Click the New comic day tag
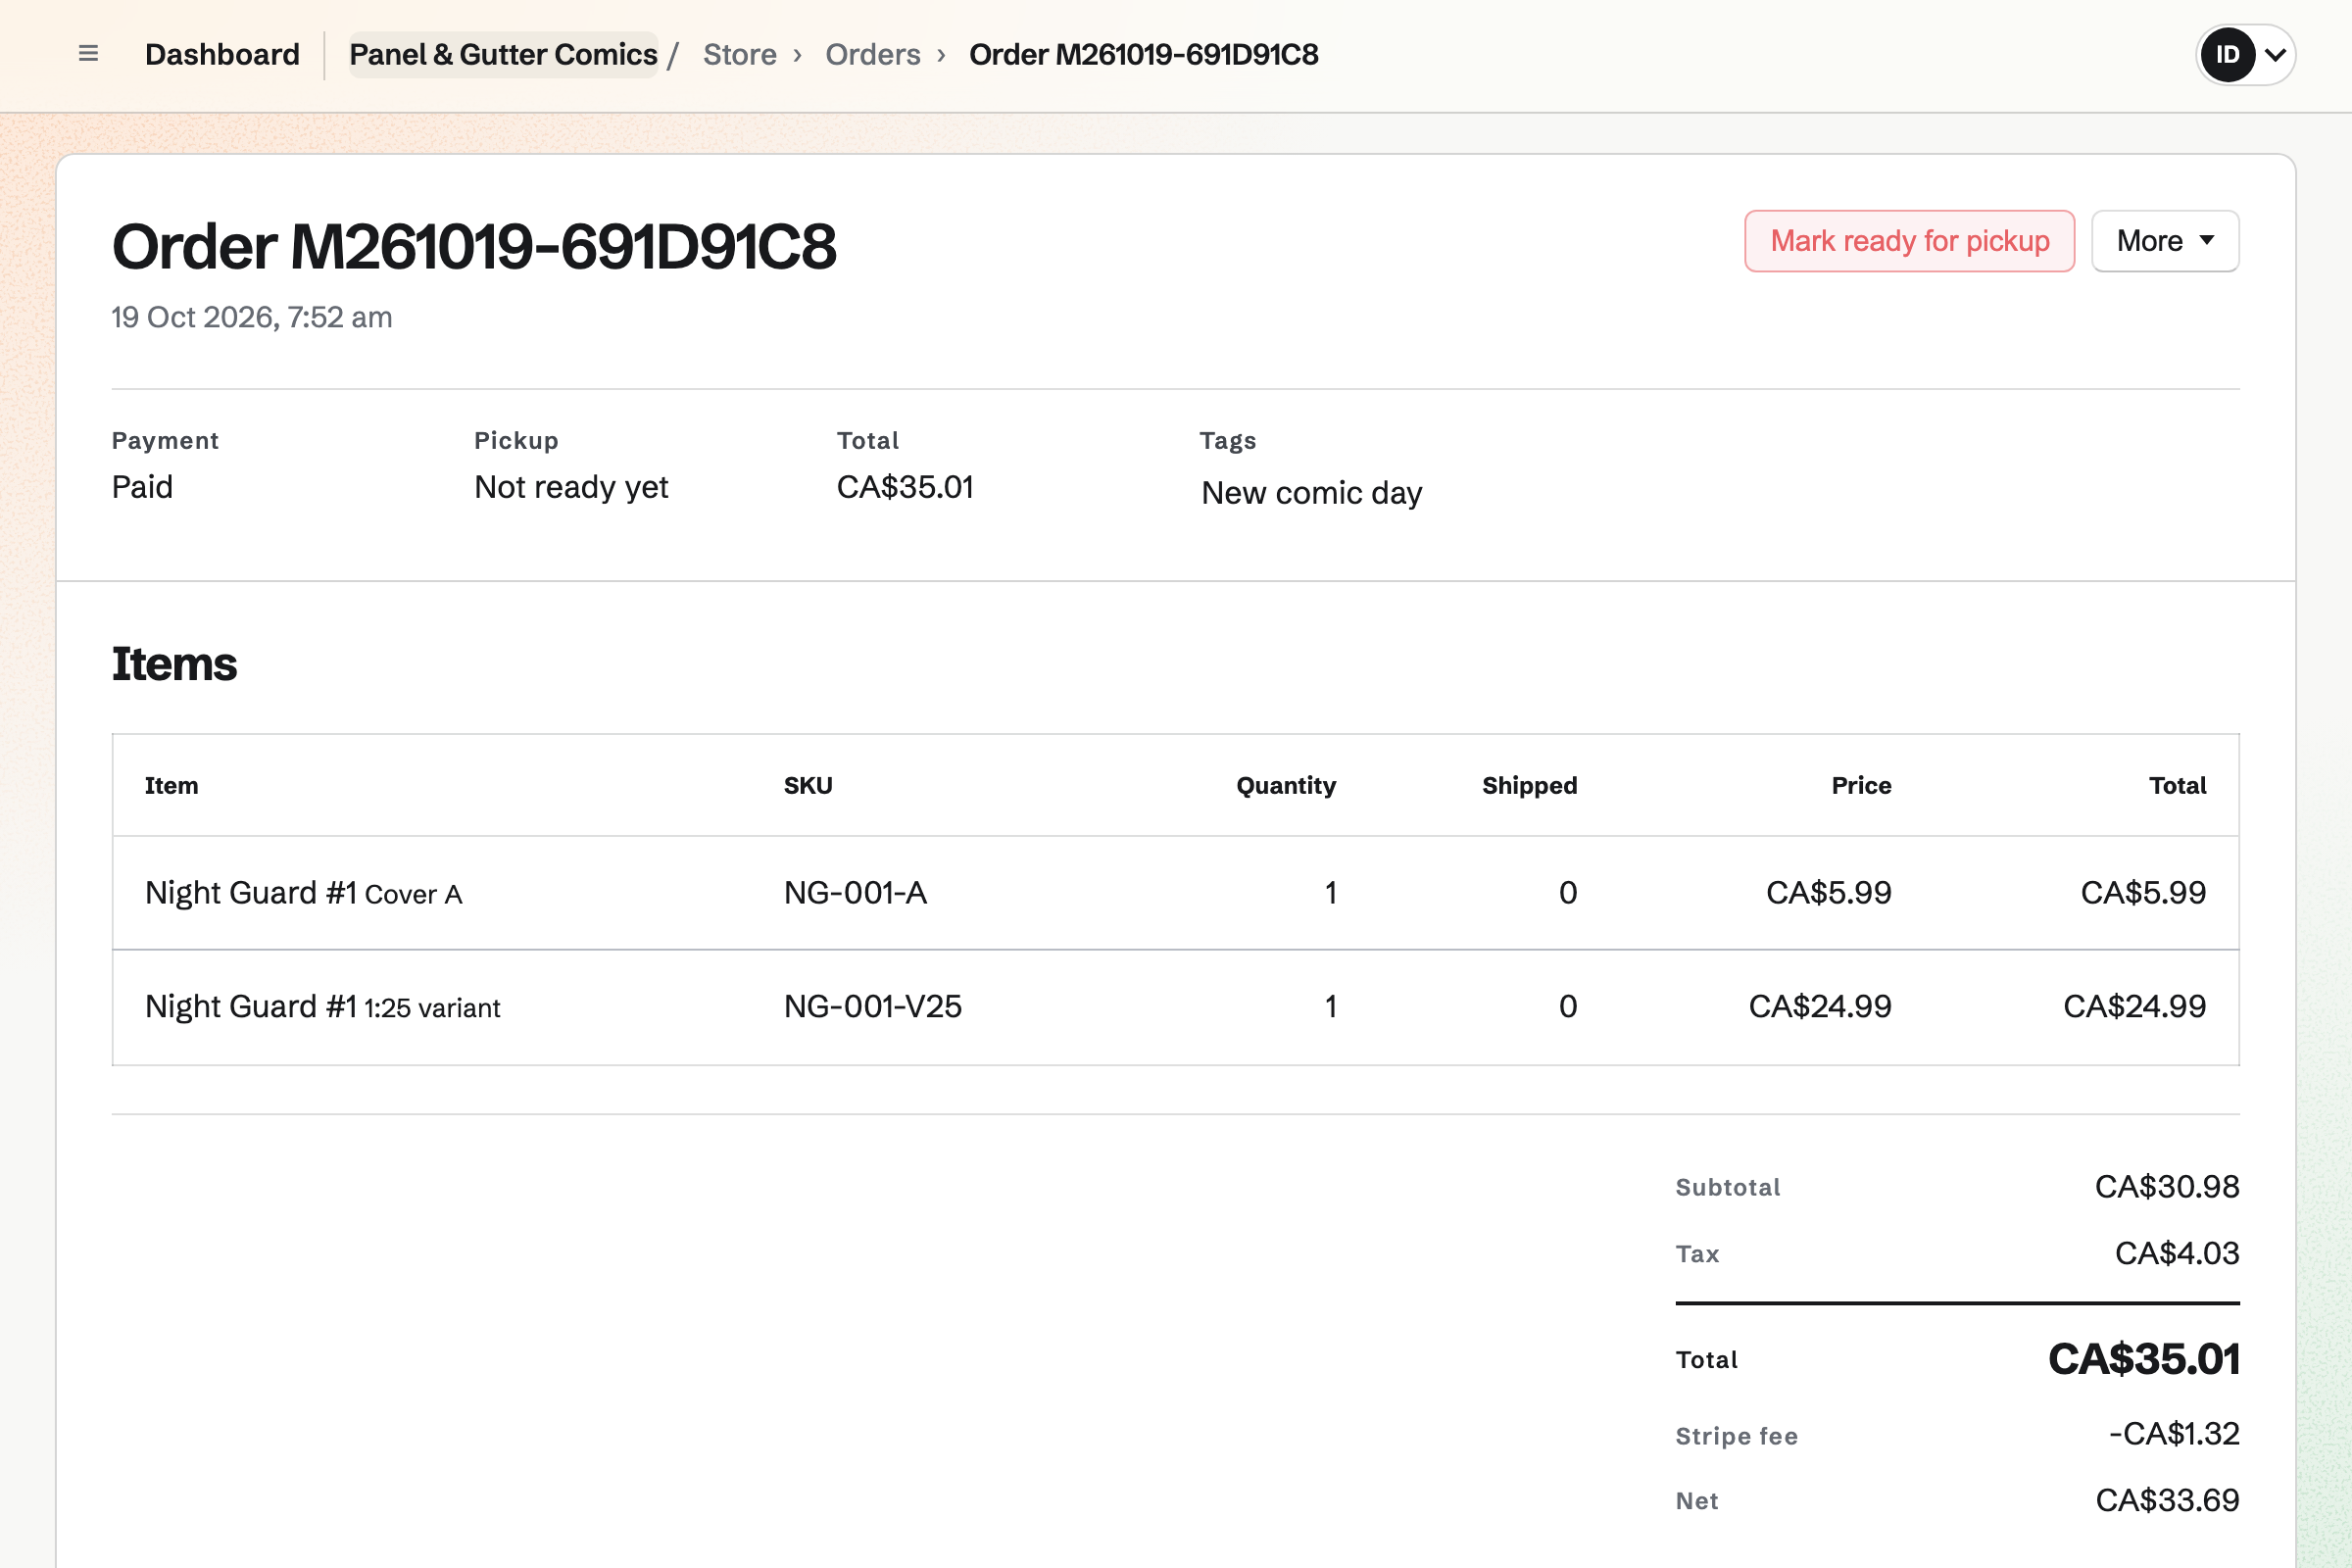Viewport: 2352px width, 1568px height. click(1311, 493)
